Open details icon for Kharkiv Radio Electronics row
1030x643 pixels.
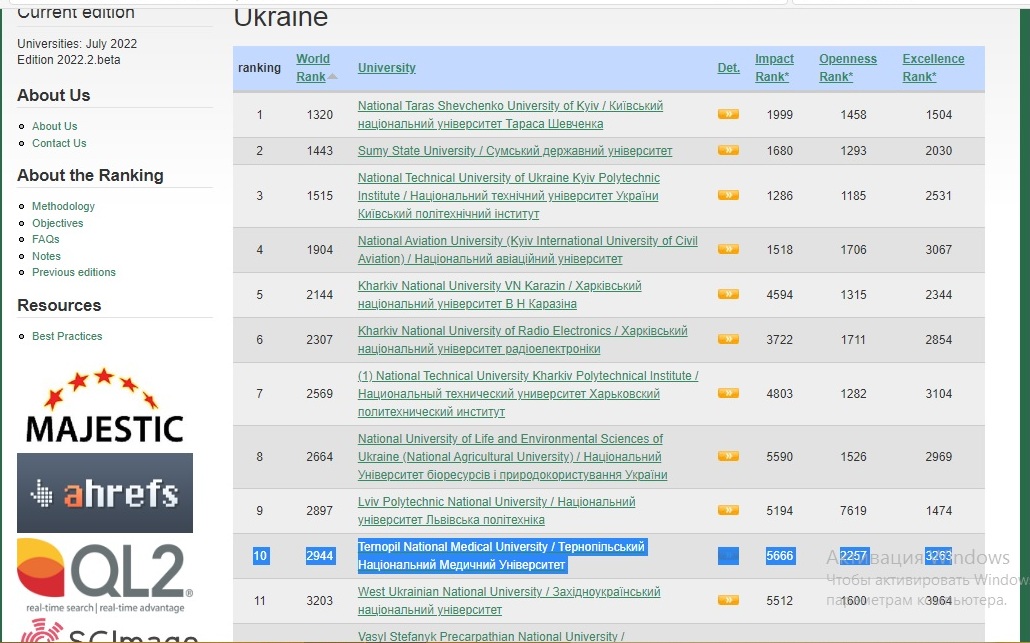click(728, 340)
